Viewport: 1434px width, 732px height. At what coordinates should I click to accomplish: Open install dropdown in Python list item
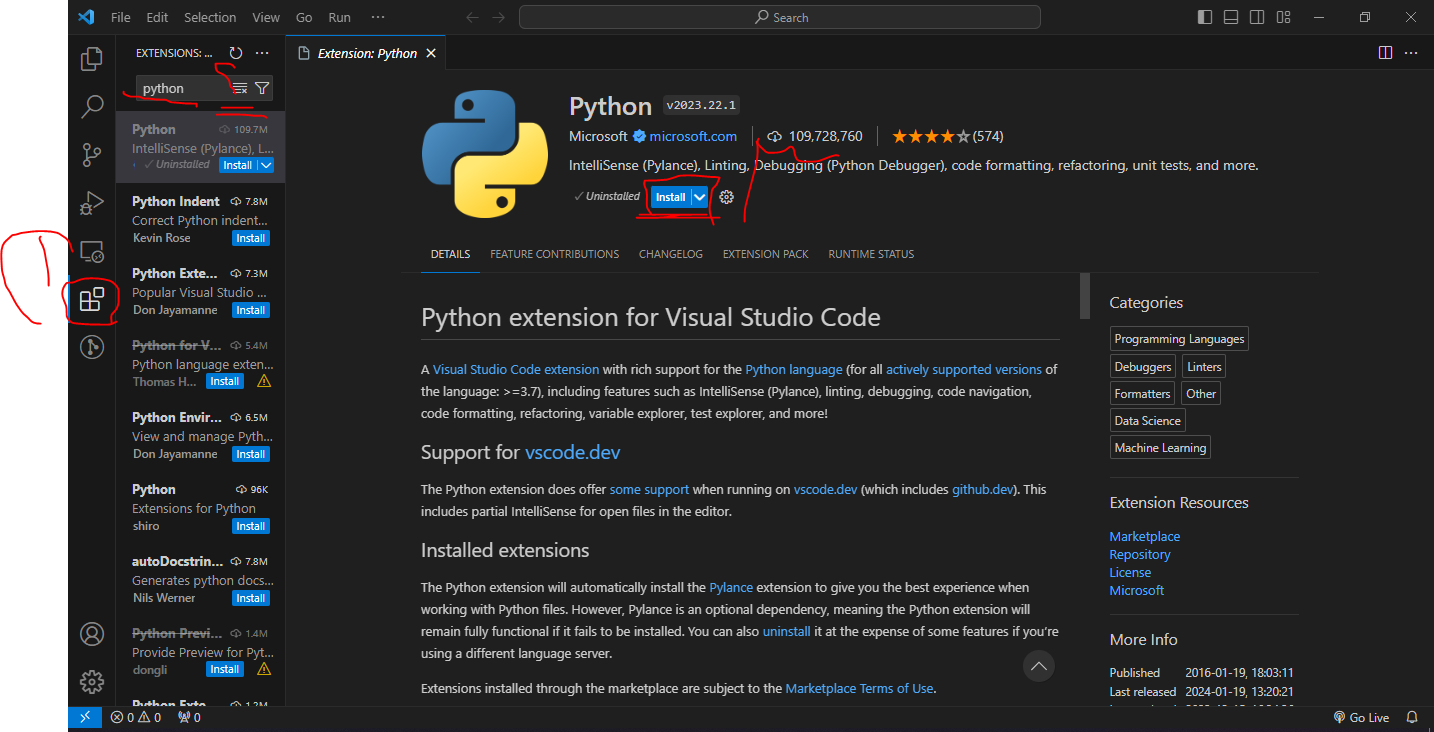265,165
